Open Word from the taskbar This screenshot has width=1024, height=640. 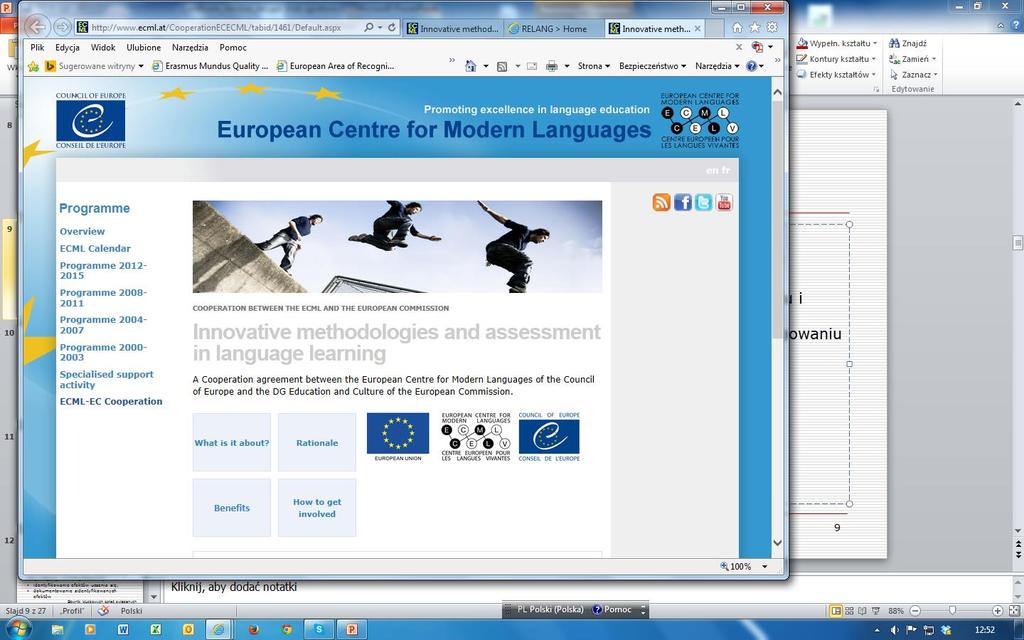coord(123,630)
